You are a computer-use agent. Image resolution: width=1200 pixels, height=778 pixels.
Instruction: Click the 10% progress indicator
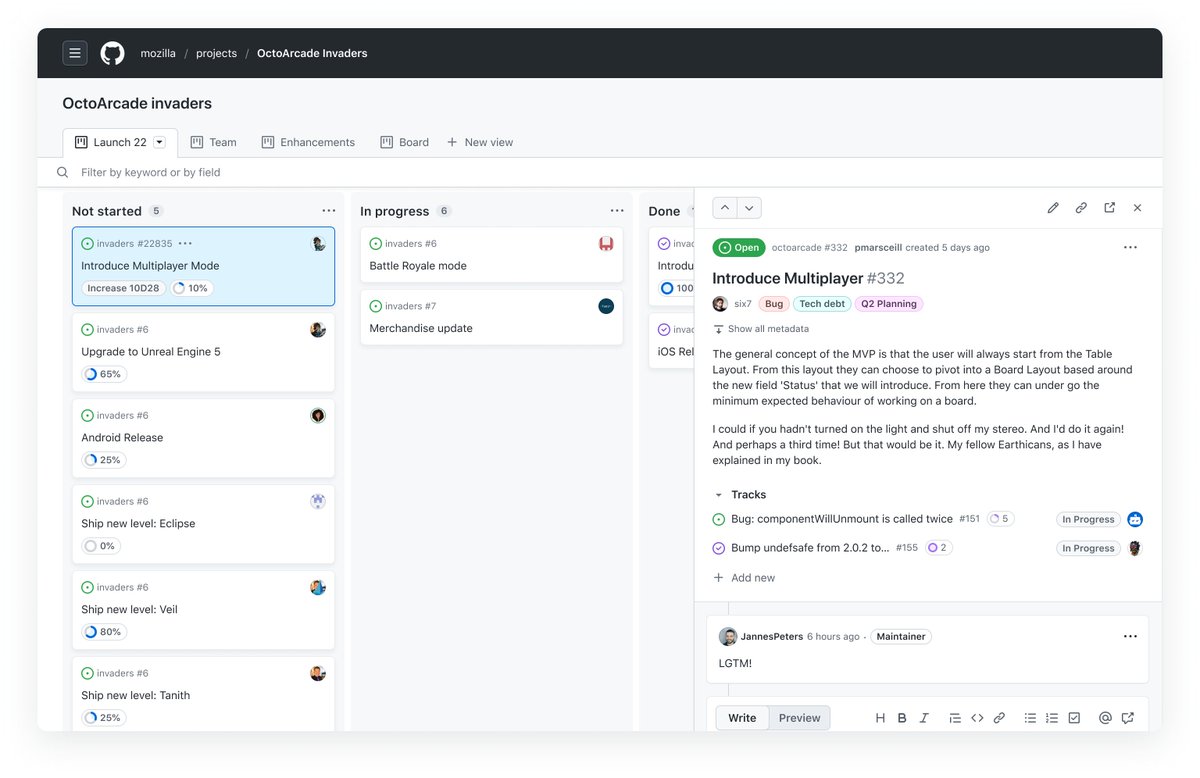click(x=190, y=288)
